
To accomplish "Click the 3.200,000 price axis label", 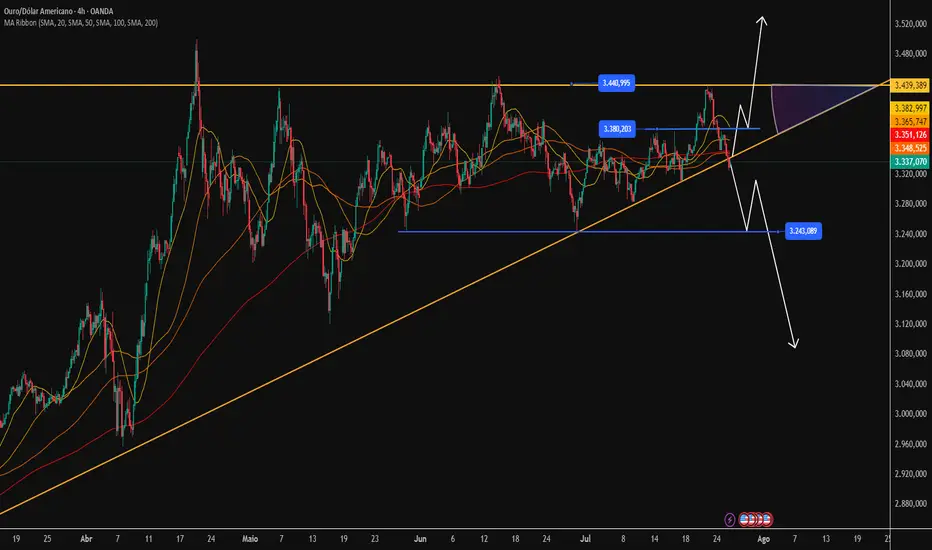I will pyautogui.click(x=911, y=263).
